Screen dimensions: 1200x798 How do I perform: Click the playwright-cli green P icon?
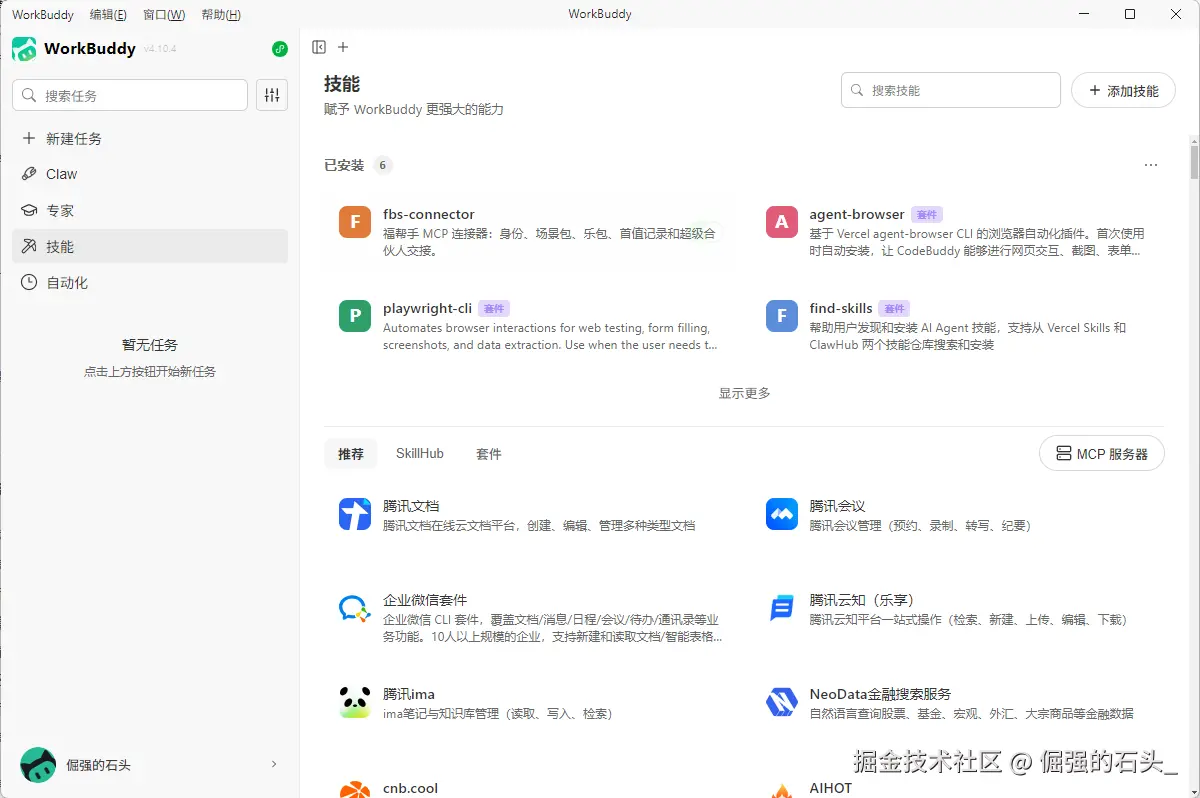pos(355,316)
